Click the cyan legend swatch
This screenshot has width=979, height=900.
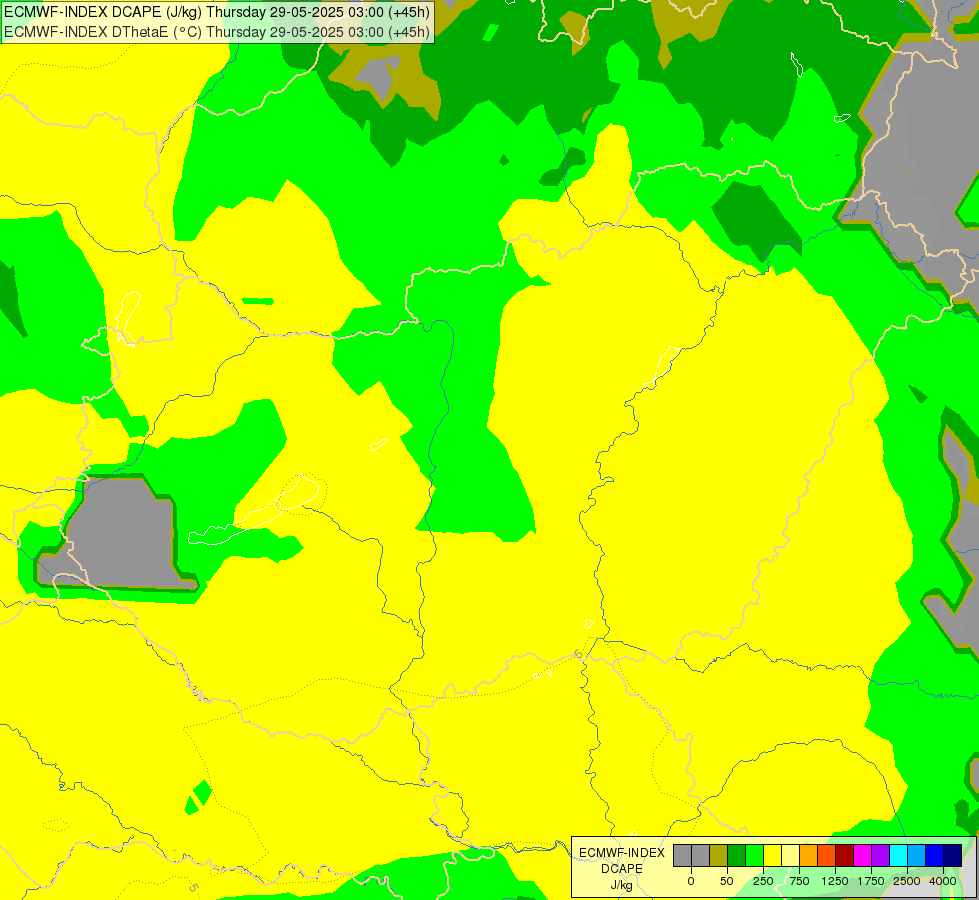[898, 856]
